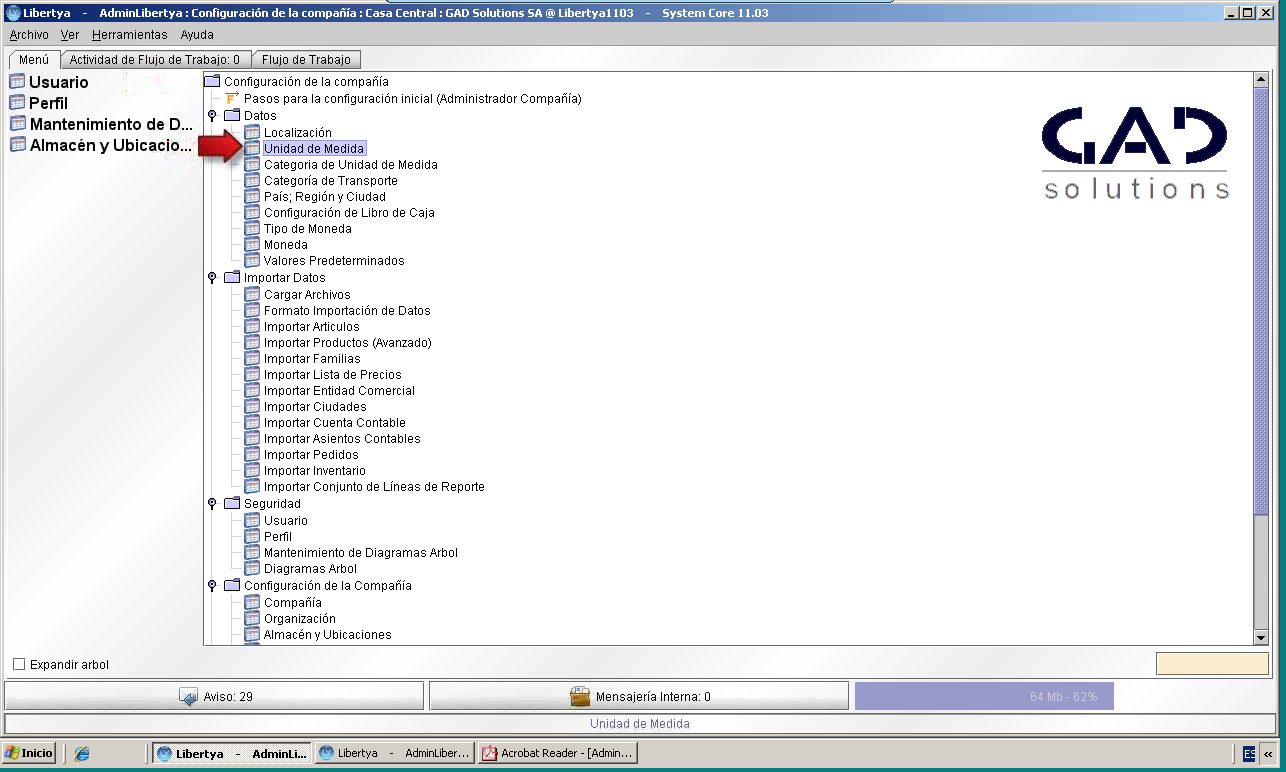The width and height of the screenshot is (1286, 772).
Task: Click the tree scrollbar up arrow
Action: tap(1261, 79)
